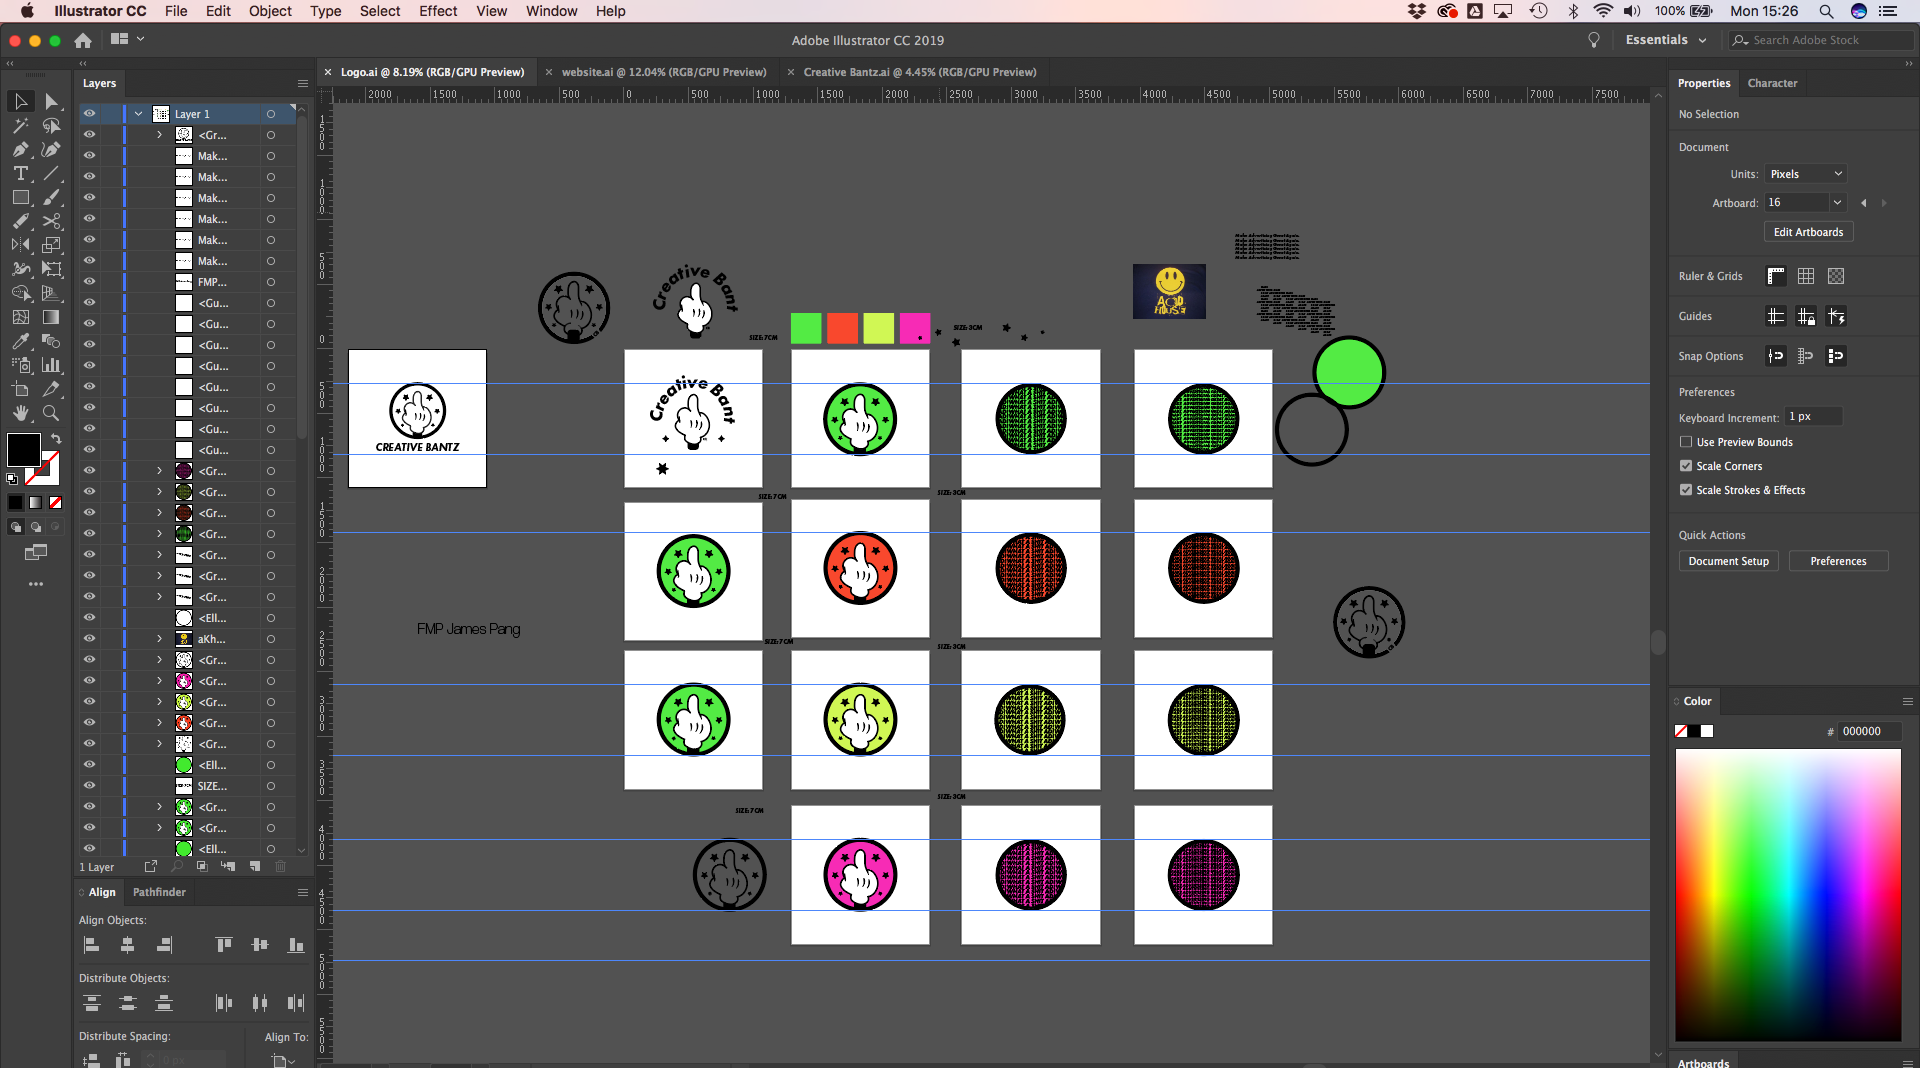Collapse Layer 1 in Layers panel

(138, 114)
